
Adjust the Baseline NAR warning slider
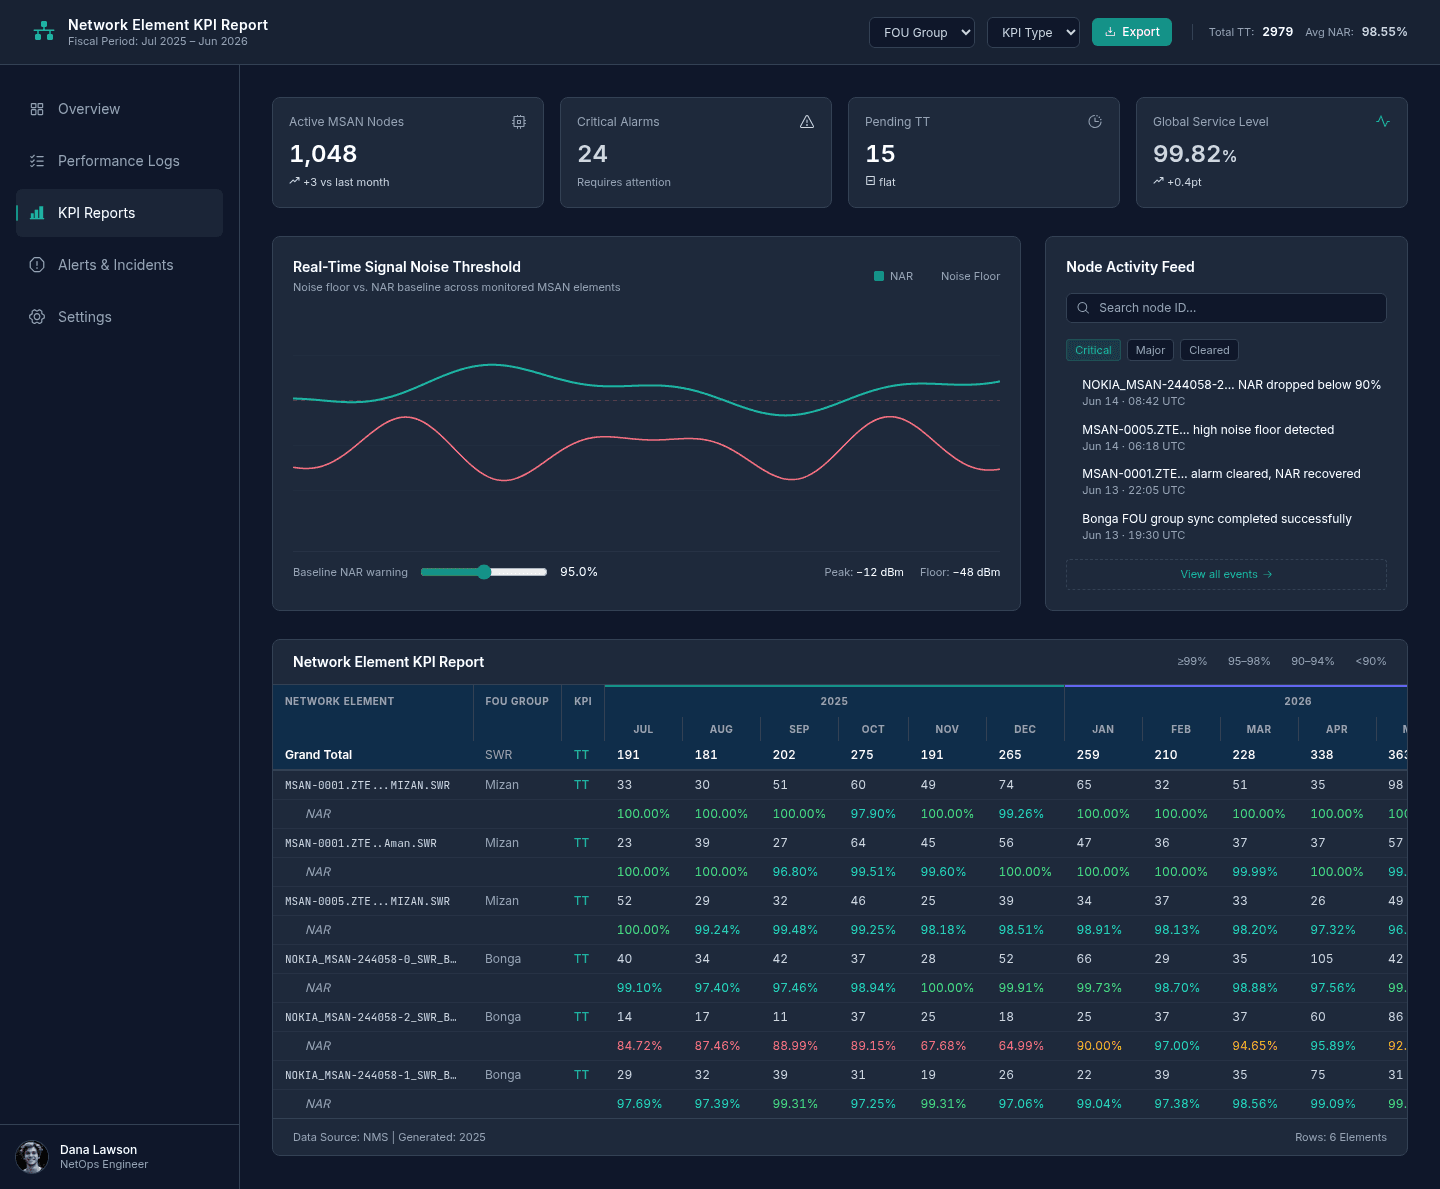[484, 572]
